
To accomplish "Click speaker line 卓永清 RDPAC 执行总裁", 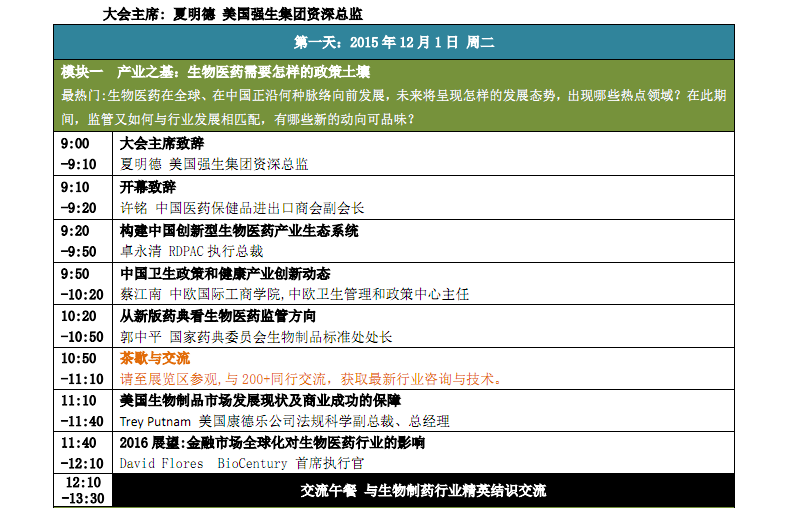I will (191, 251).
